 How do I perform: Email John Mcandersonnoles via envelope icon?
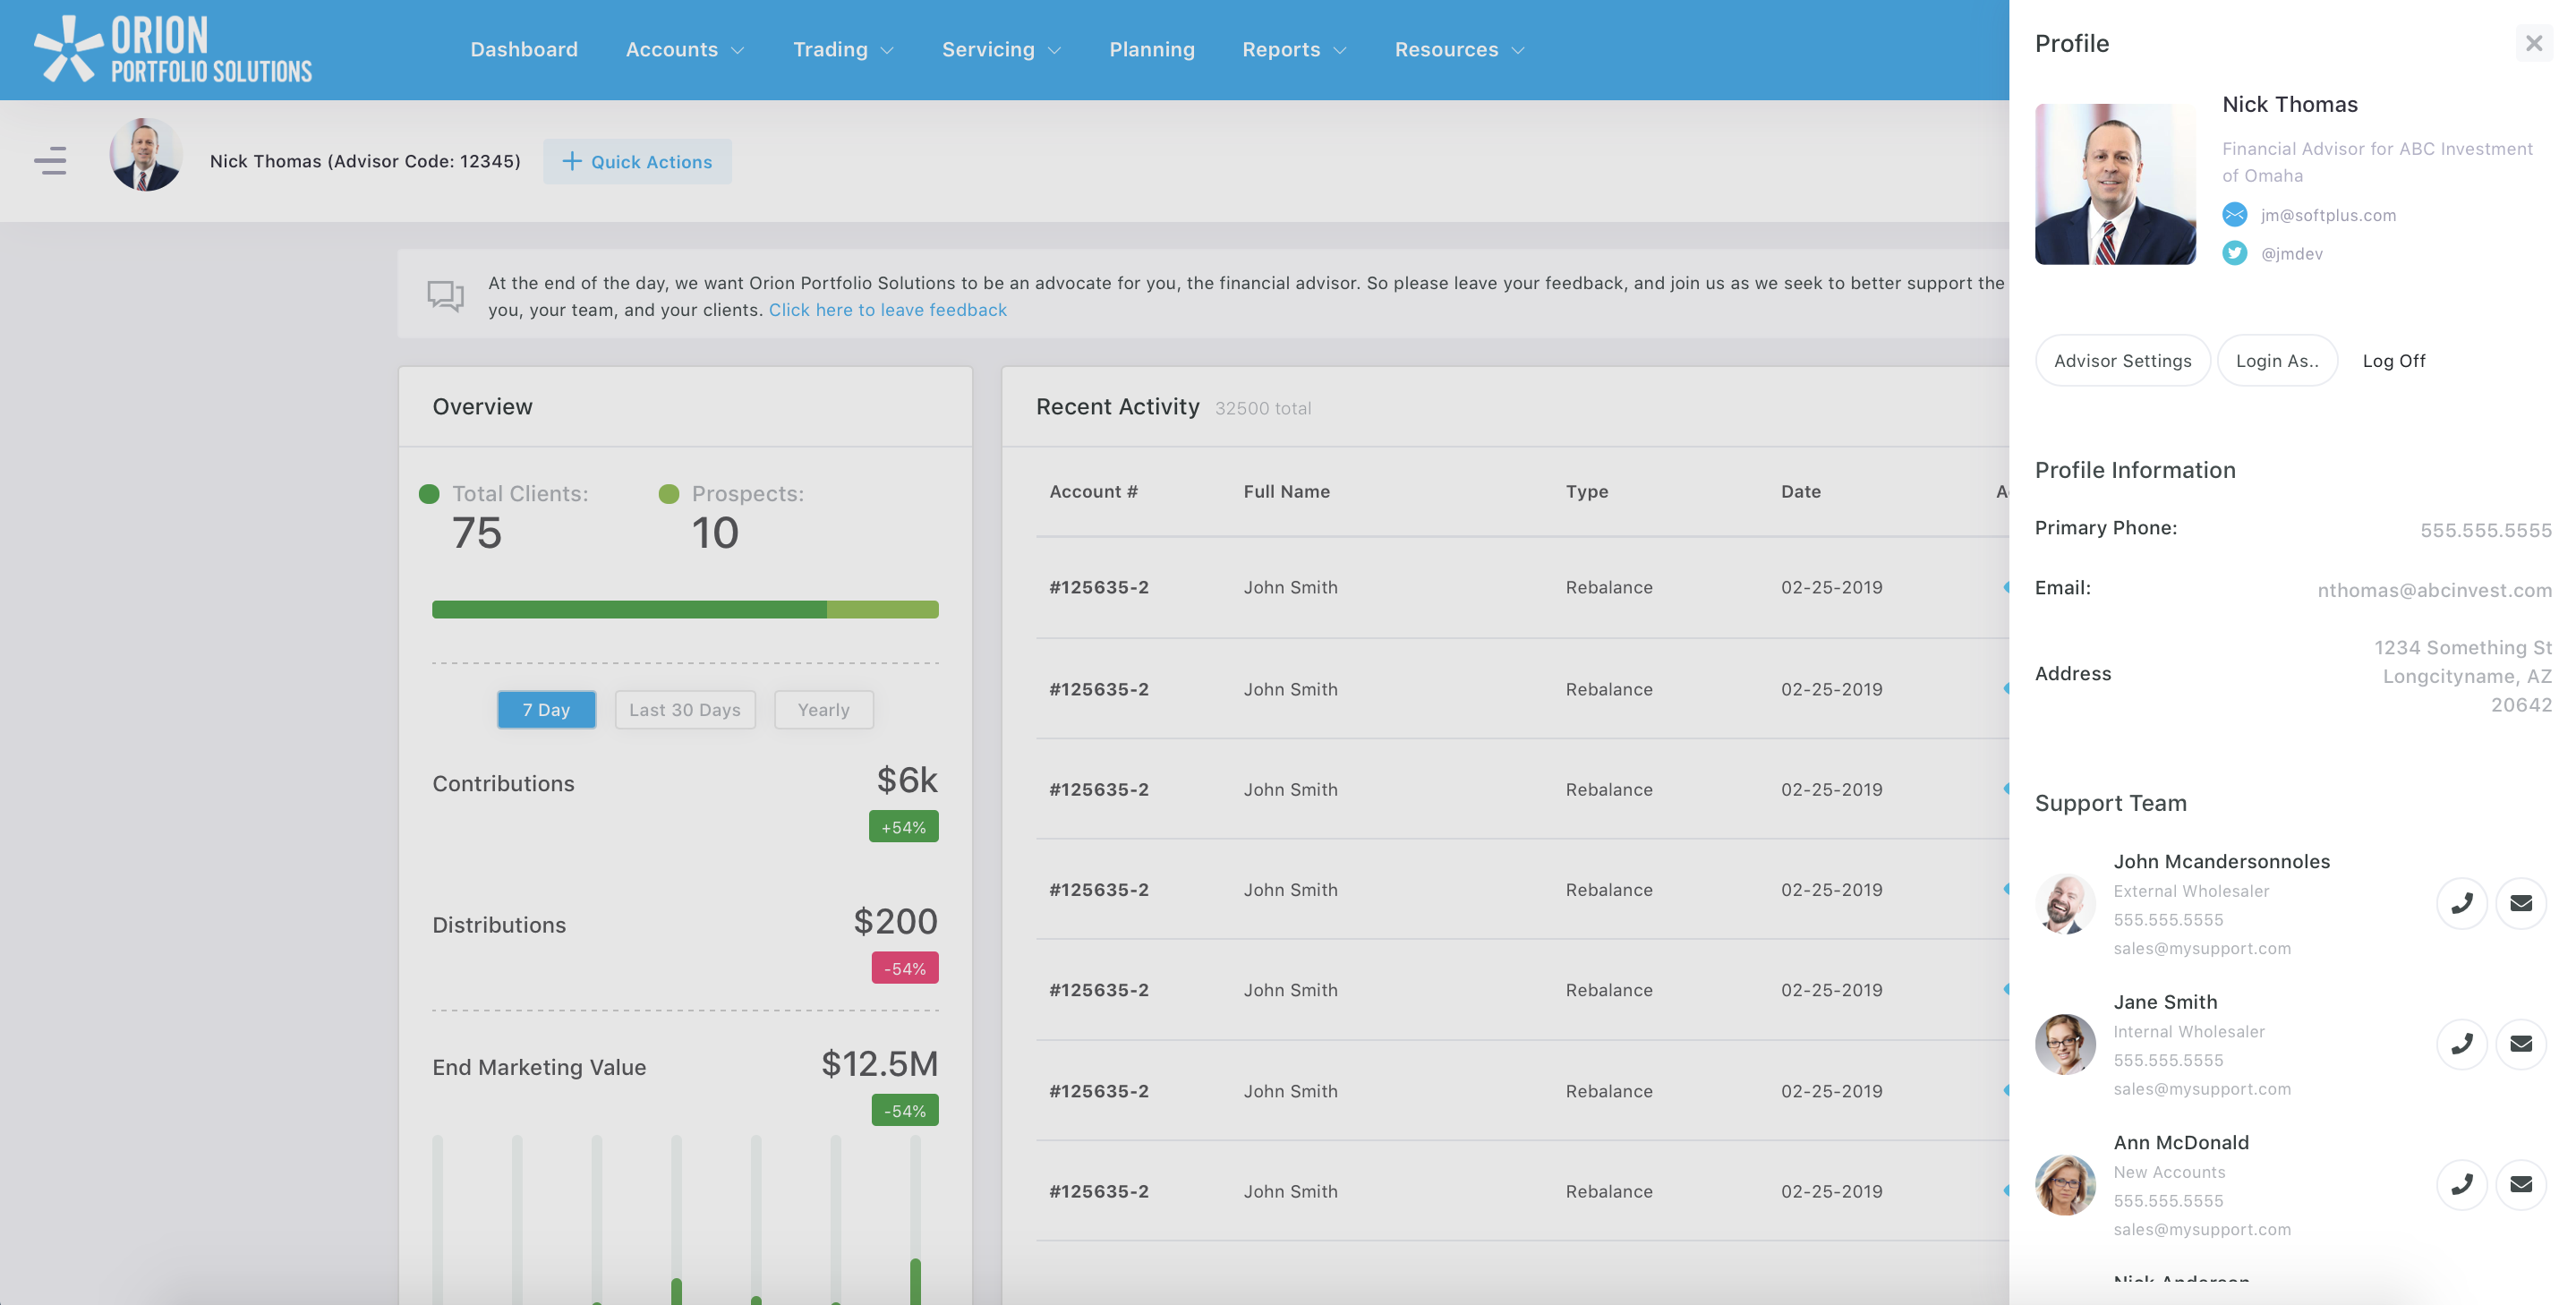pos(2520,903)
